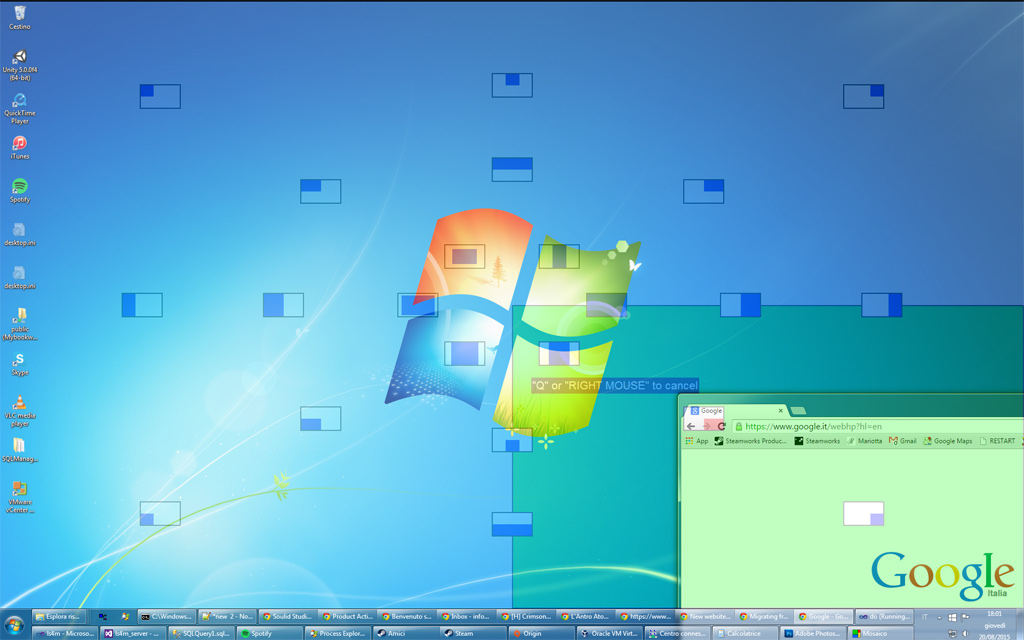Viewport: 1024px width, 640px height.
Task: Open the Google Maps bookmark
Action: pos(950,440)
